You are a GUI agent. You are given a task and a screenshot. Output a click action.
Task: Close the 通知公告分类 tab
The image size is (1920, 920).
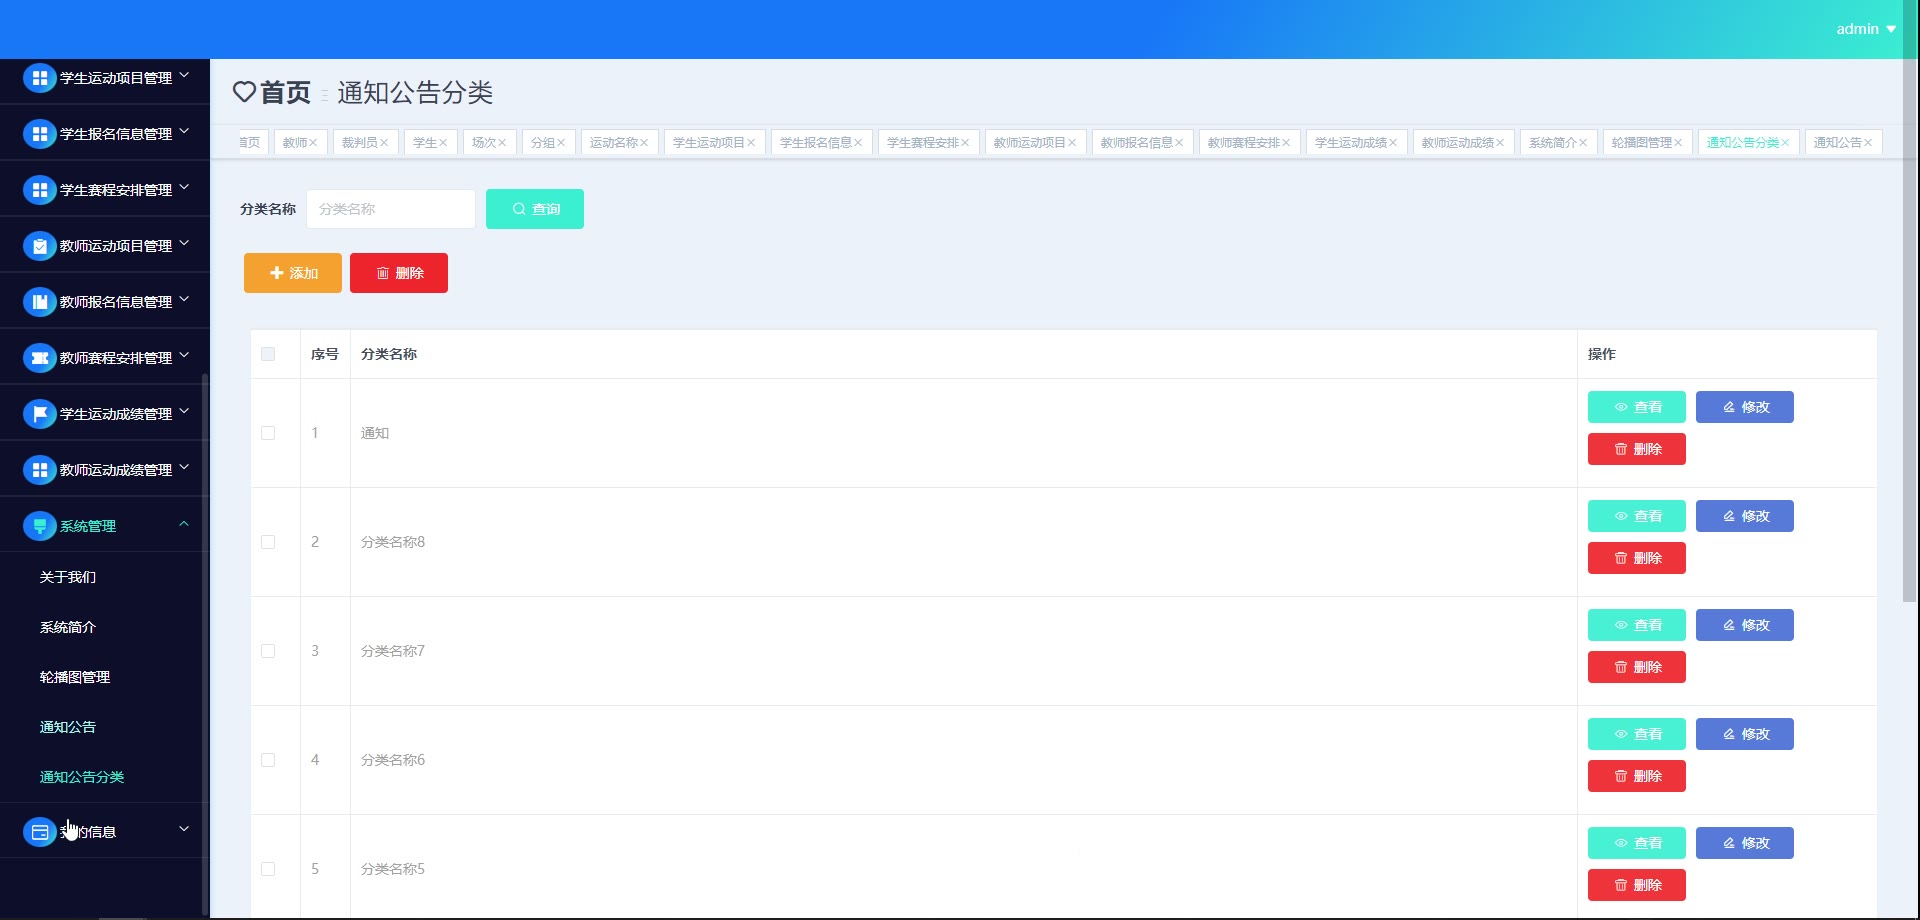(x=1785, y=143)
